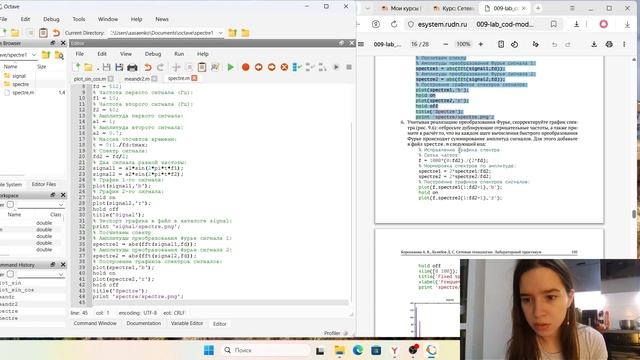Toggle breakpoint using the red circle icon

point(245,67)
